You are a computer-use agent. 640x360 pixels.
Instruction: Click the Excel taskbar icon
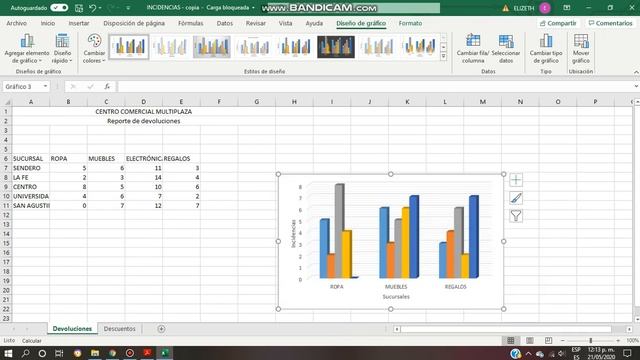164,353
